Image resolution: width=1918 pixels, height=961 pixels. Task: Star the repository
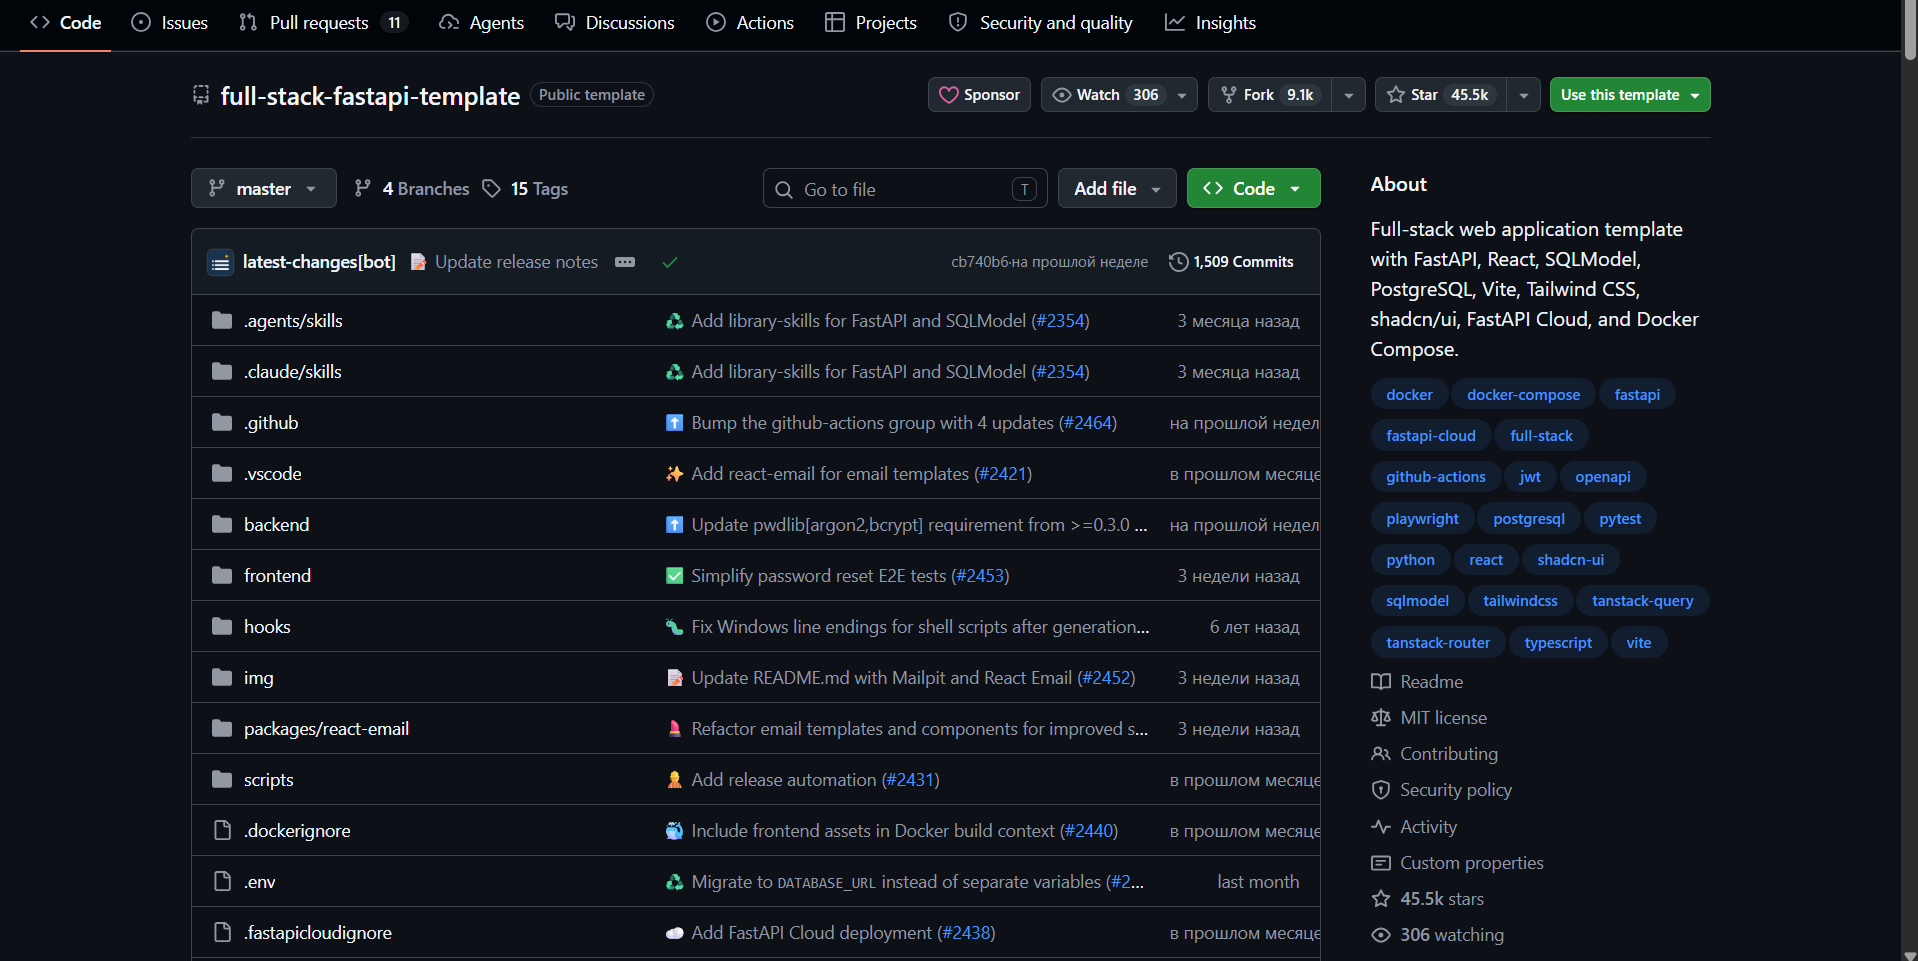1440,95
